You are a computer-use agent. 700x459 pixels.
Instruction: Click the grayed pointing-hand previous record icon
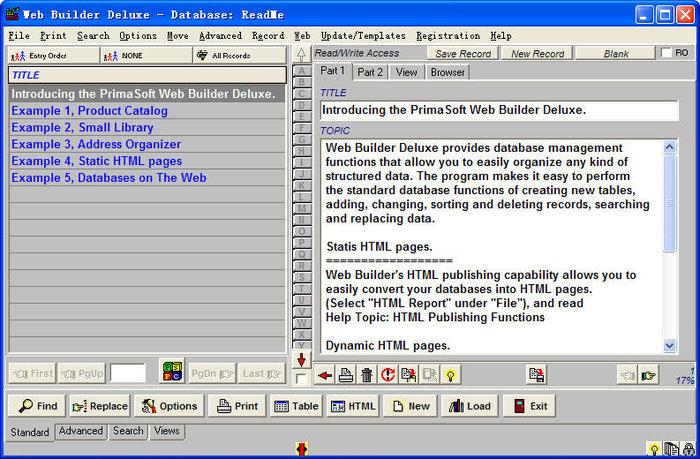point(627,375)
